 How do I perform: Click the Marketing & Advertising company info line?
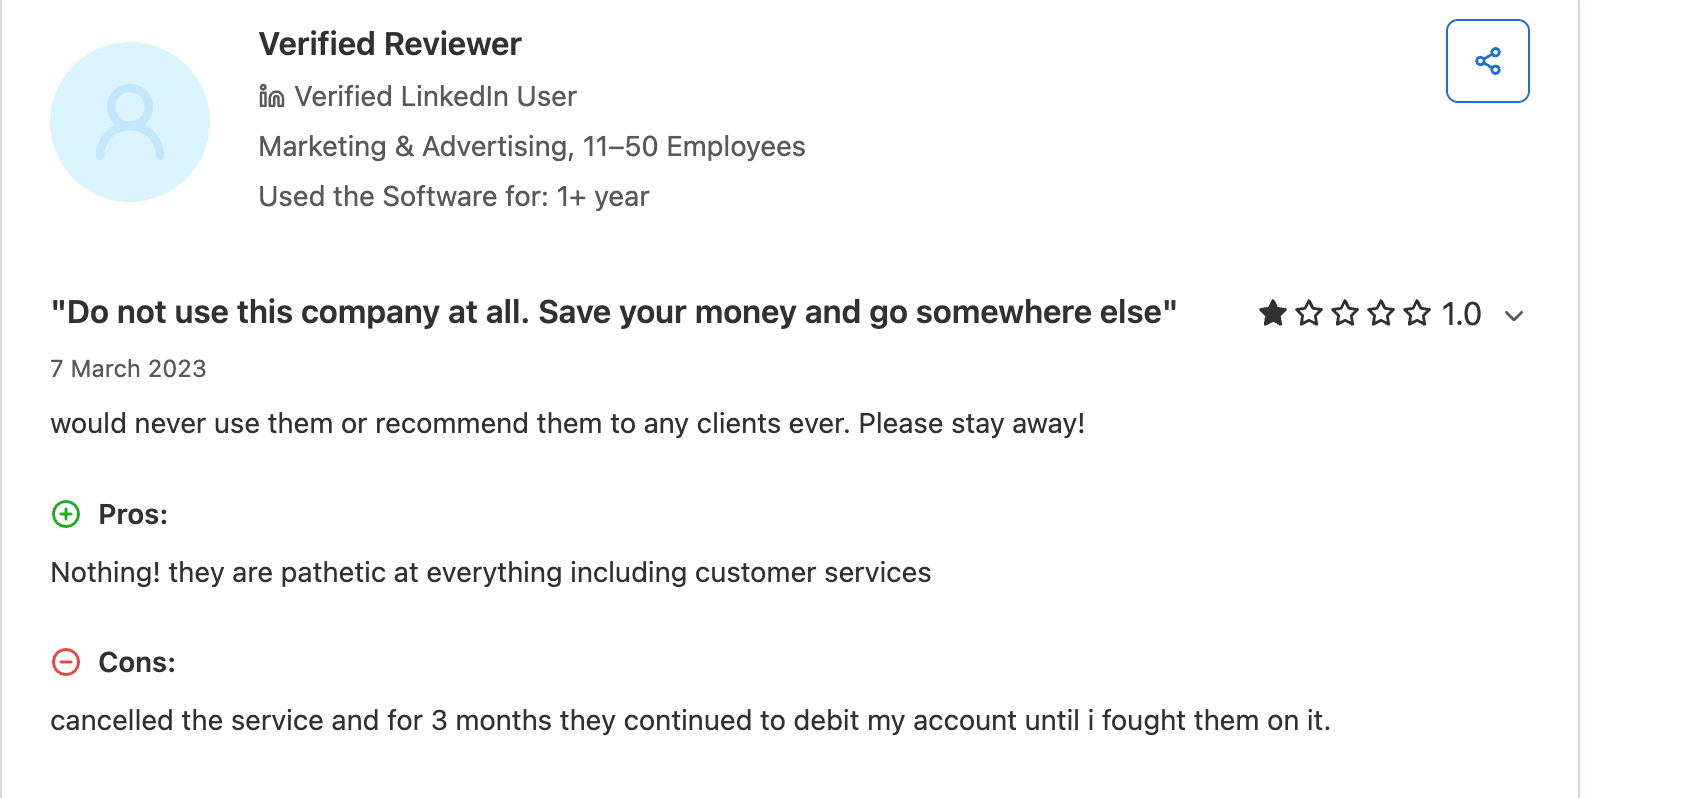click(x=532, y=146)
